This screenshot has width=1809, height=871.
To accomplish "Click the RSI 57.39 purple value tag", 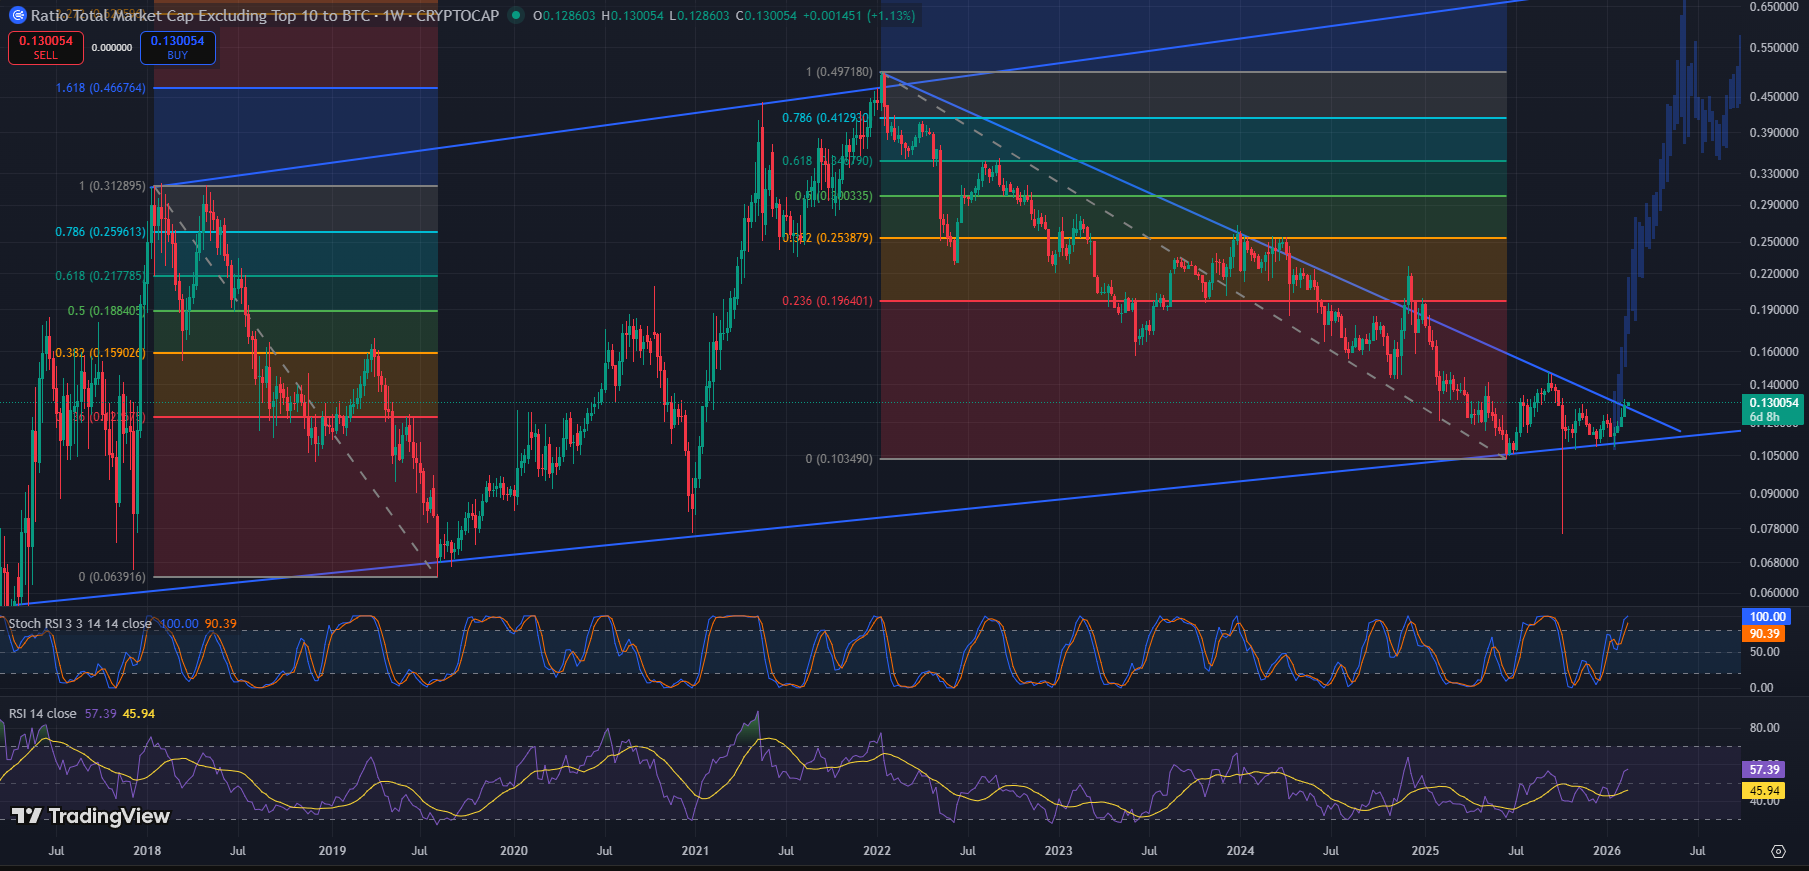I will coord(1764,769).
